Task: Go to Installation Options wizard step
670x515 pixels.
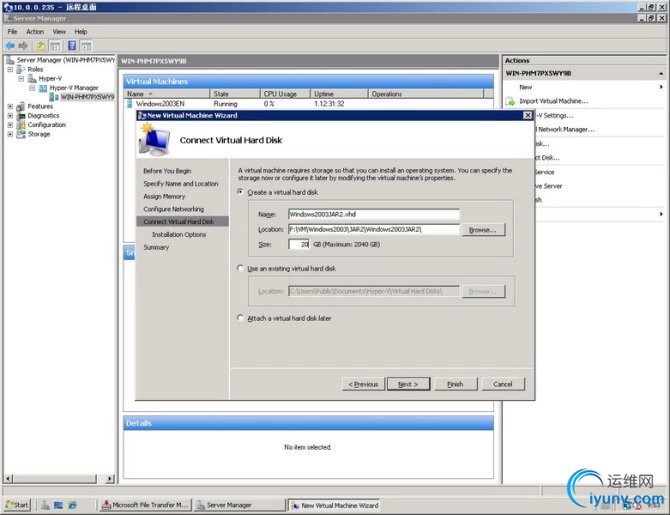Action: (179, 235)
